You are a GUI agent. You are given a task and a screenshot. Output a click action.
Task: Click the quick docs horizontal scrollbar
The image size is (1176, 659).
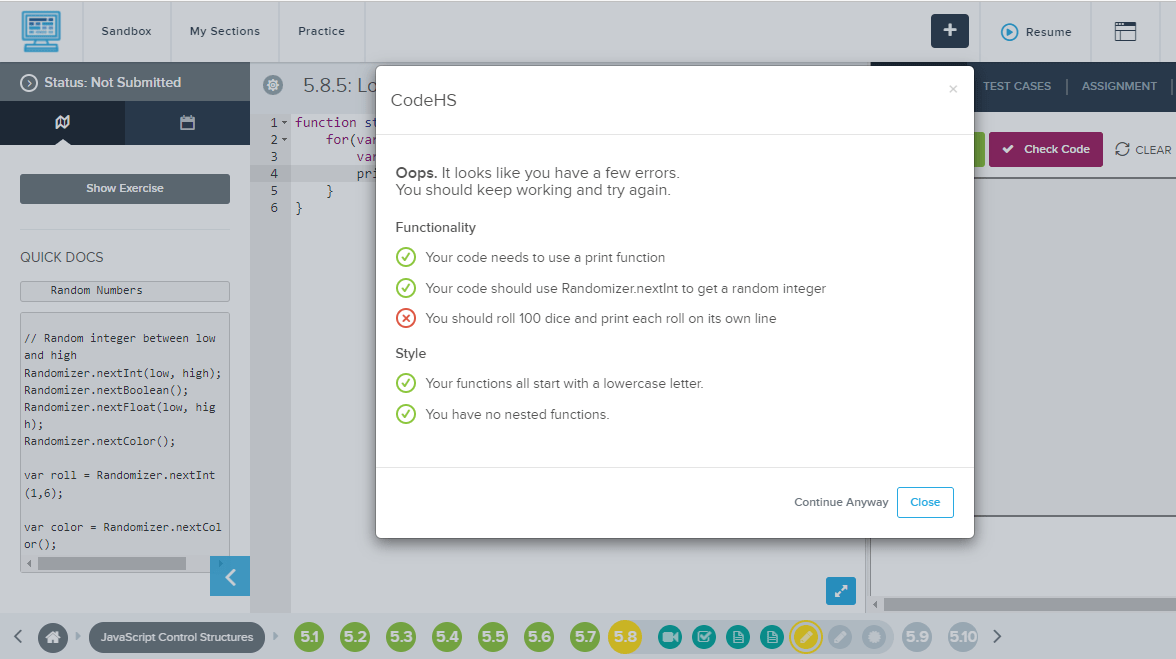pos(112,563)
